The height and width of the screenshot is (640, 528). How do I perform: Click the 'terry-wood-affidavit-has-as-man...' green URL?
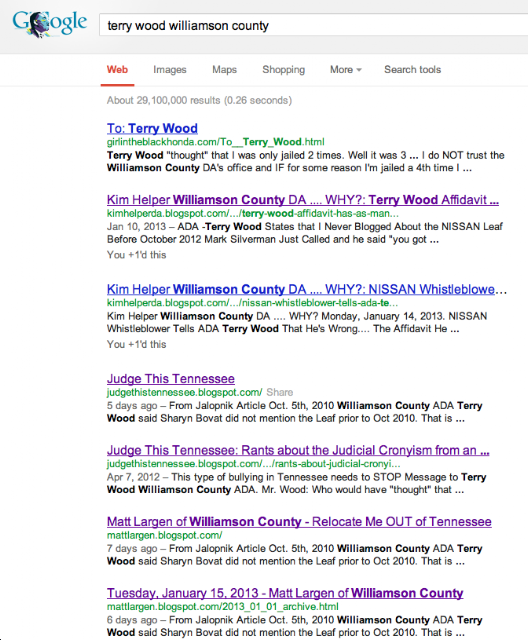pyautogui.click(x=253, y=213)
